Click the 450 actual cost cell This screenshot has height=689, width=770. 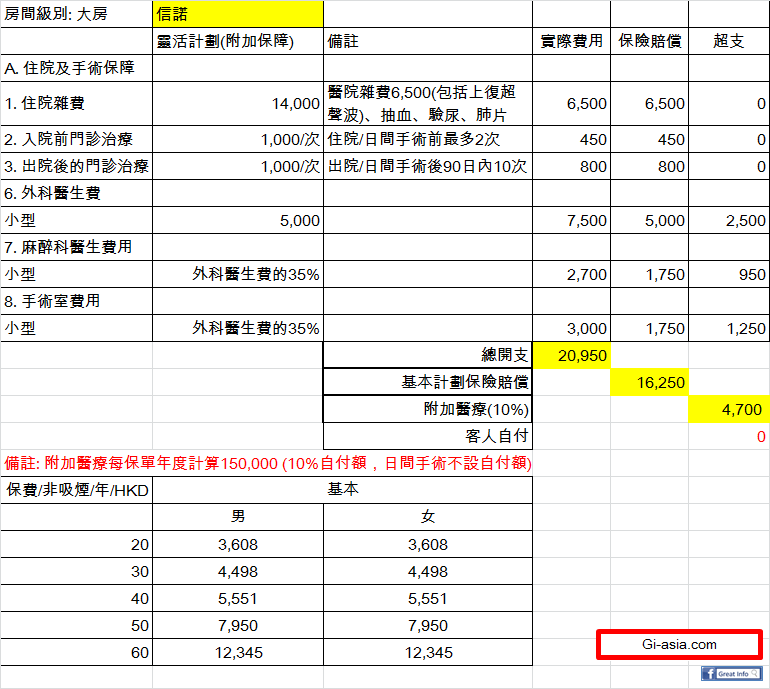click(x=571, y=139)
